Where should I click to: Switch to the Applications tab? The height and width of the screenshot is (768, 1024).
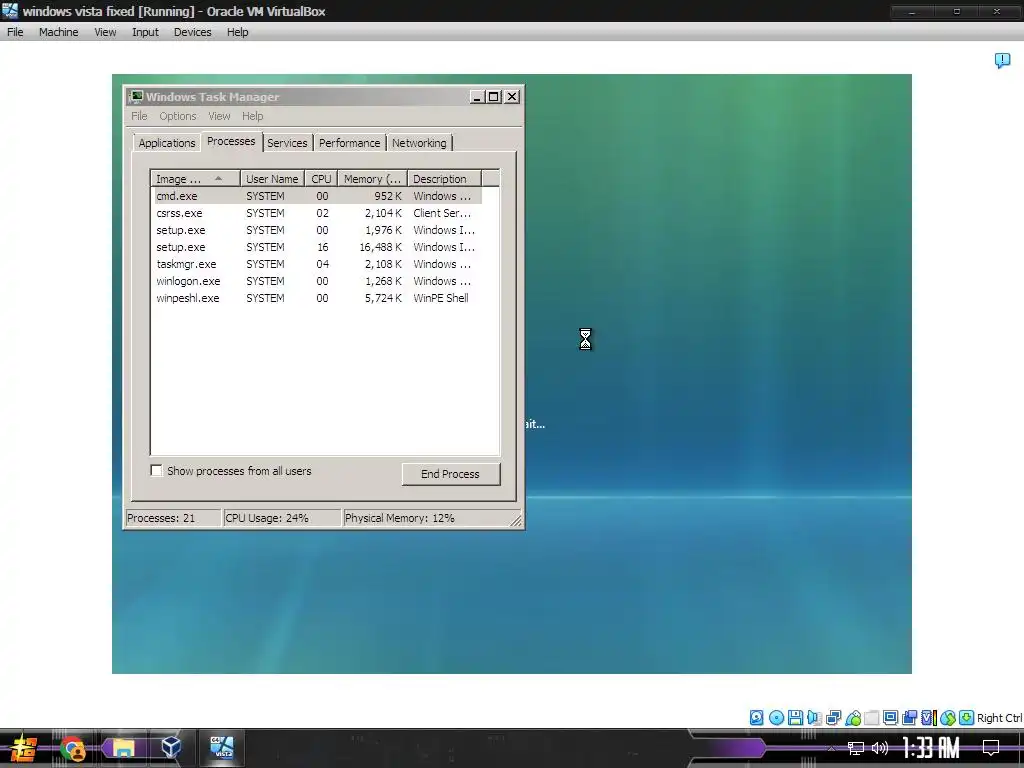pyautogui.click(x=167, y=143)
